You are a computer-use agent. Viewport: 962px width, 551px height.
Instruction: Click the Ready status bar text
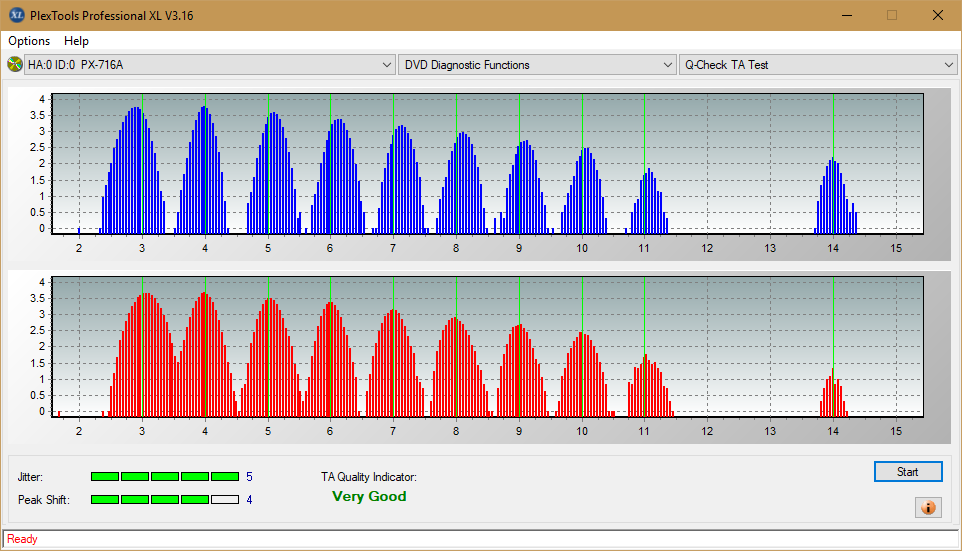[x=22, y=539]
